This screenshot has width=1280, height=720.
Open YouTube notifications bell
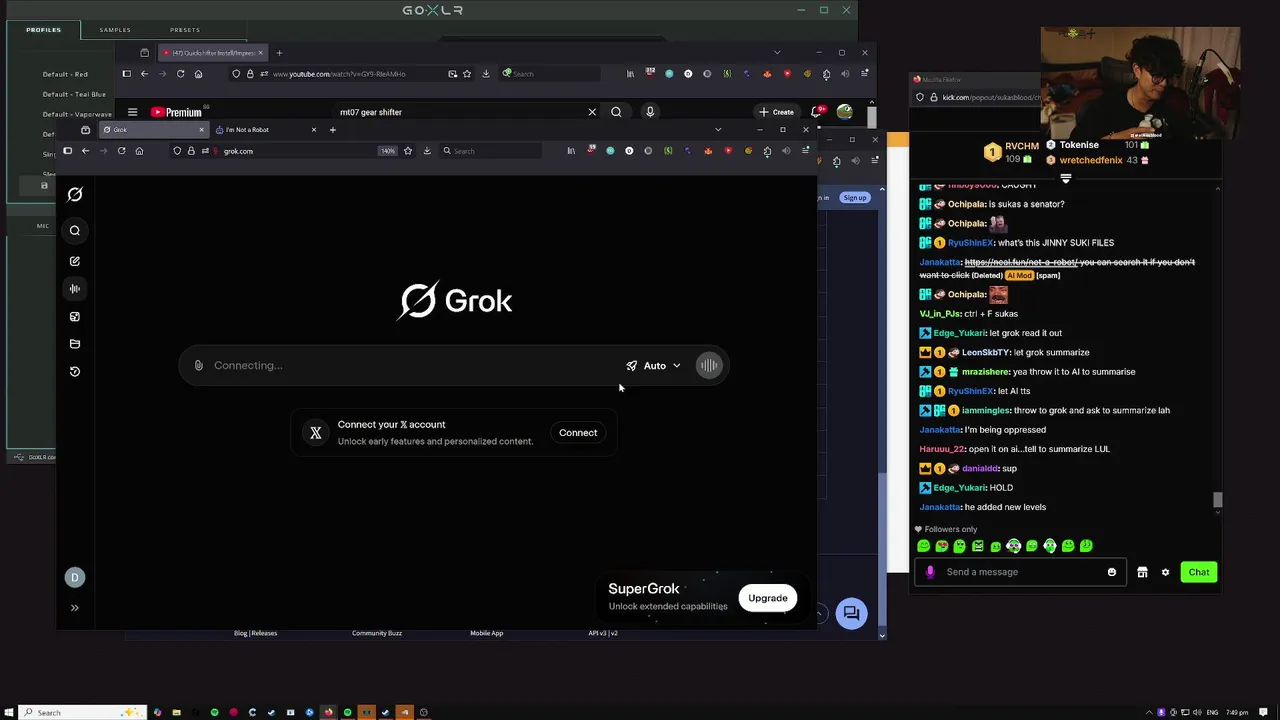coord(818,112)
